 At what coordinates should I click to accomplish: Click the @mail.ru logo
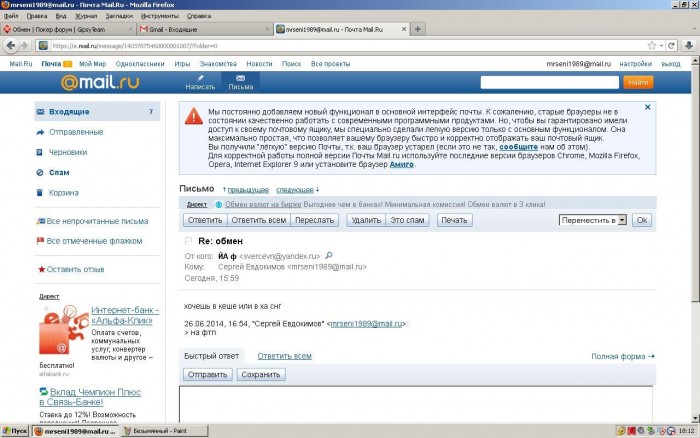(100, 82)
